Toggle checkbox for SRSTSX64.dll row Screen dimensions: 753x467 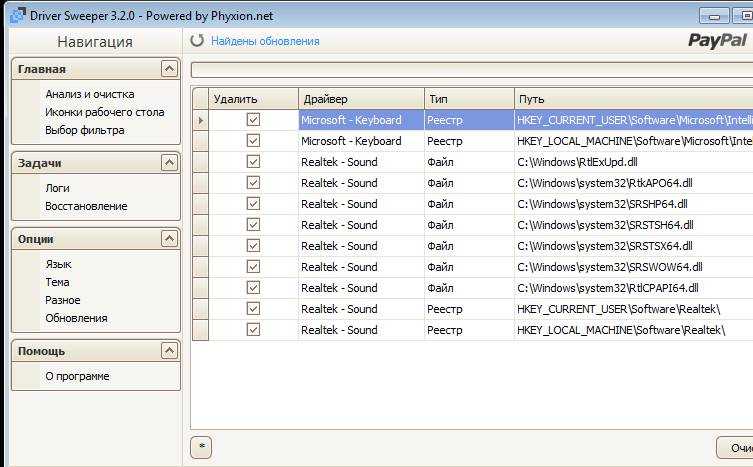point(253,246)
